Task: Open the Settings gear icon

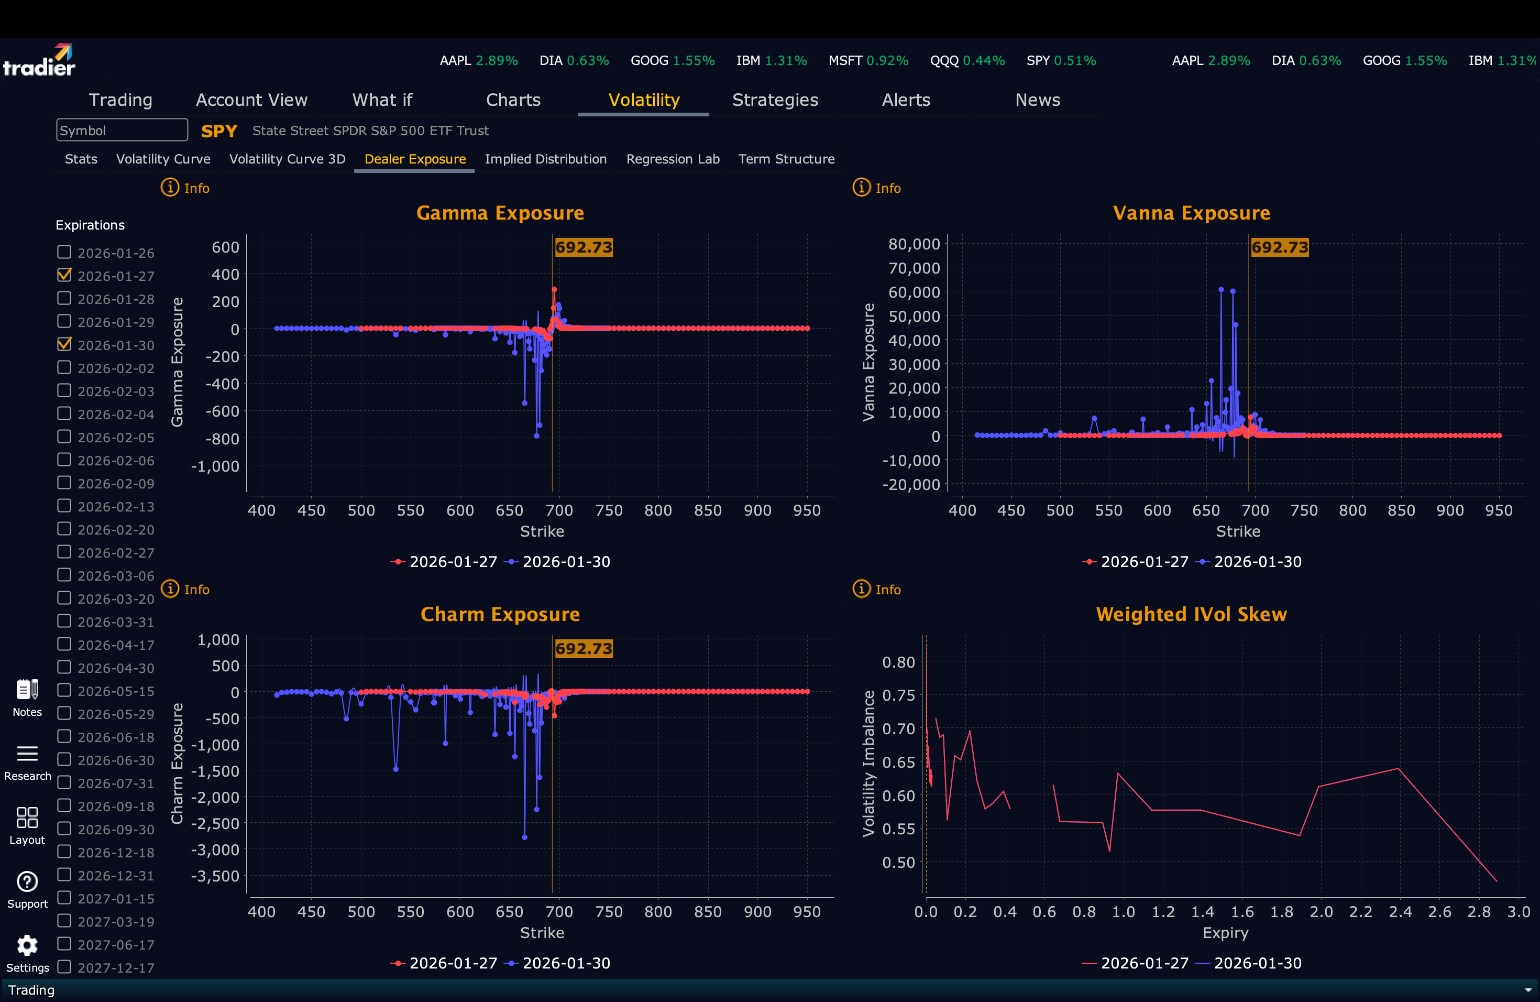Action: click(27, 945)
